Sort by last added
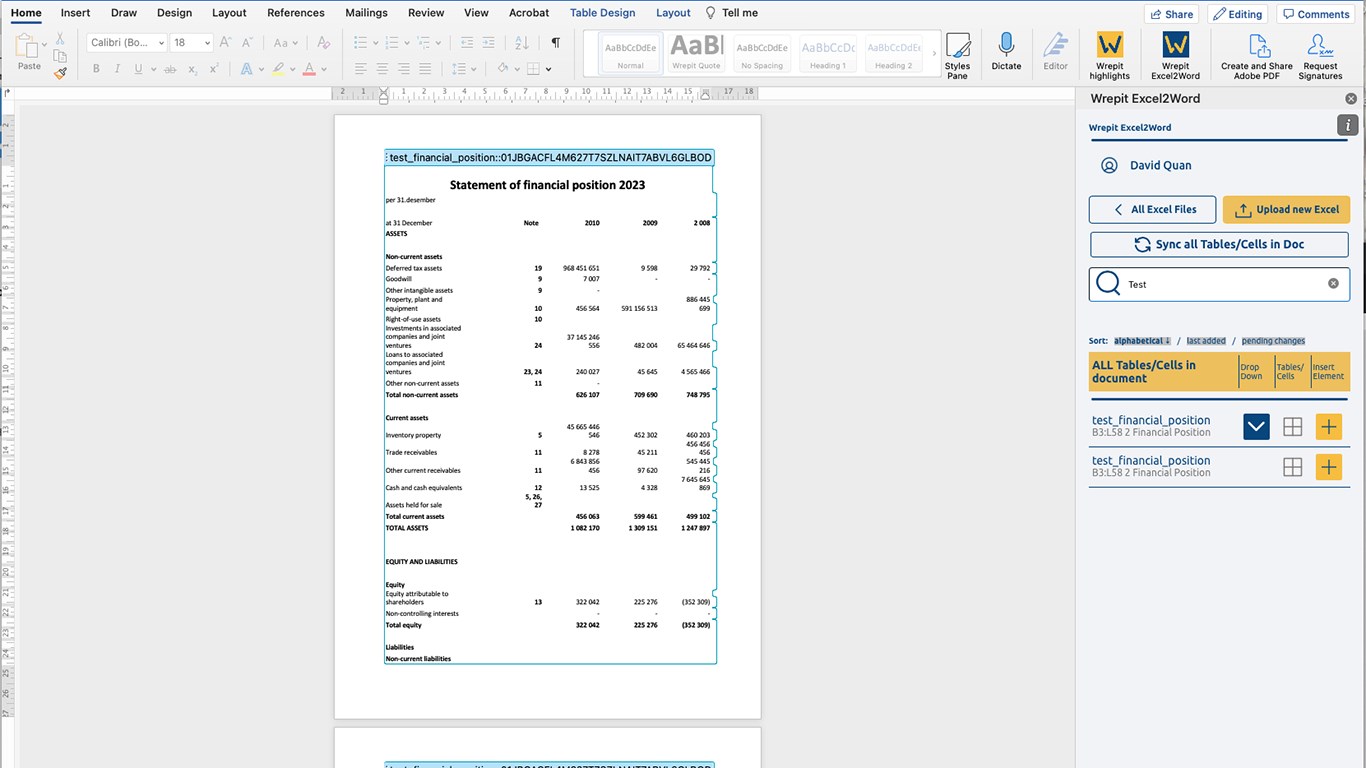Screen dimensions: 1366x768 (x=1206, y=341)
